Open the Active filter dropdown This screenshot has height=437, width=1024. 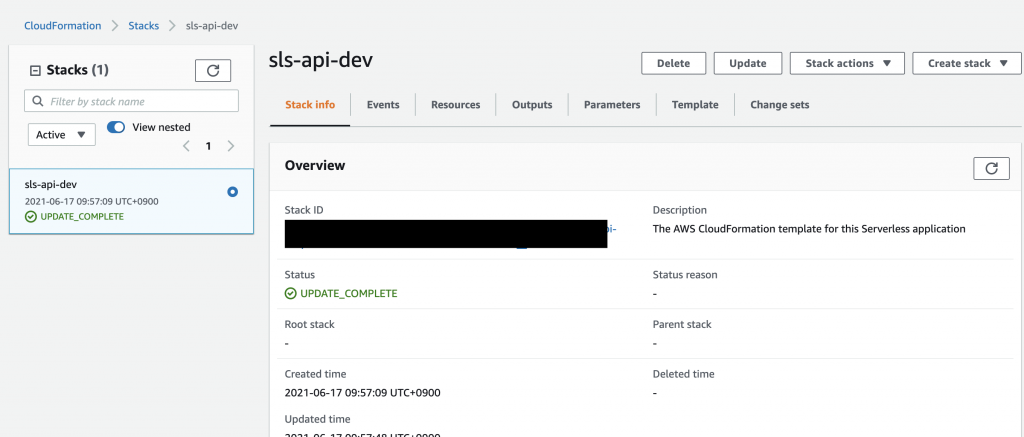(62, 135)
